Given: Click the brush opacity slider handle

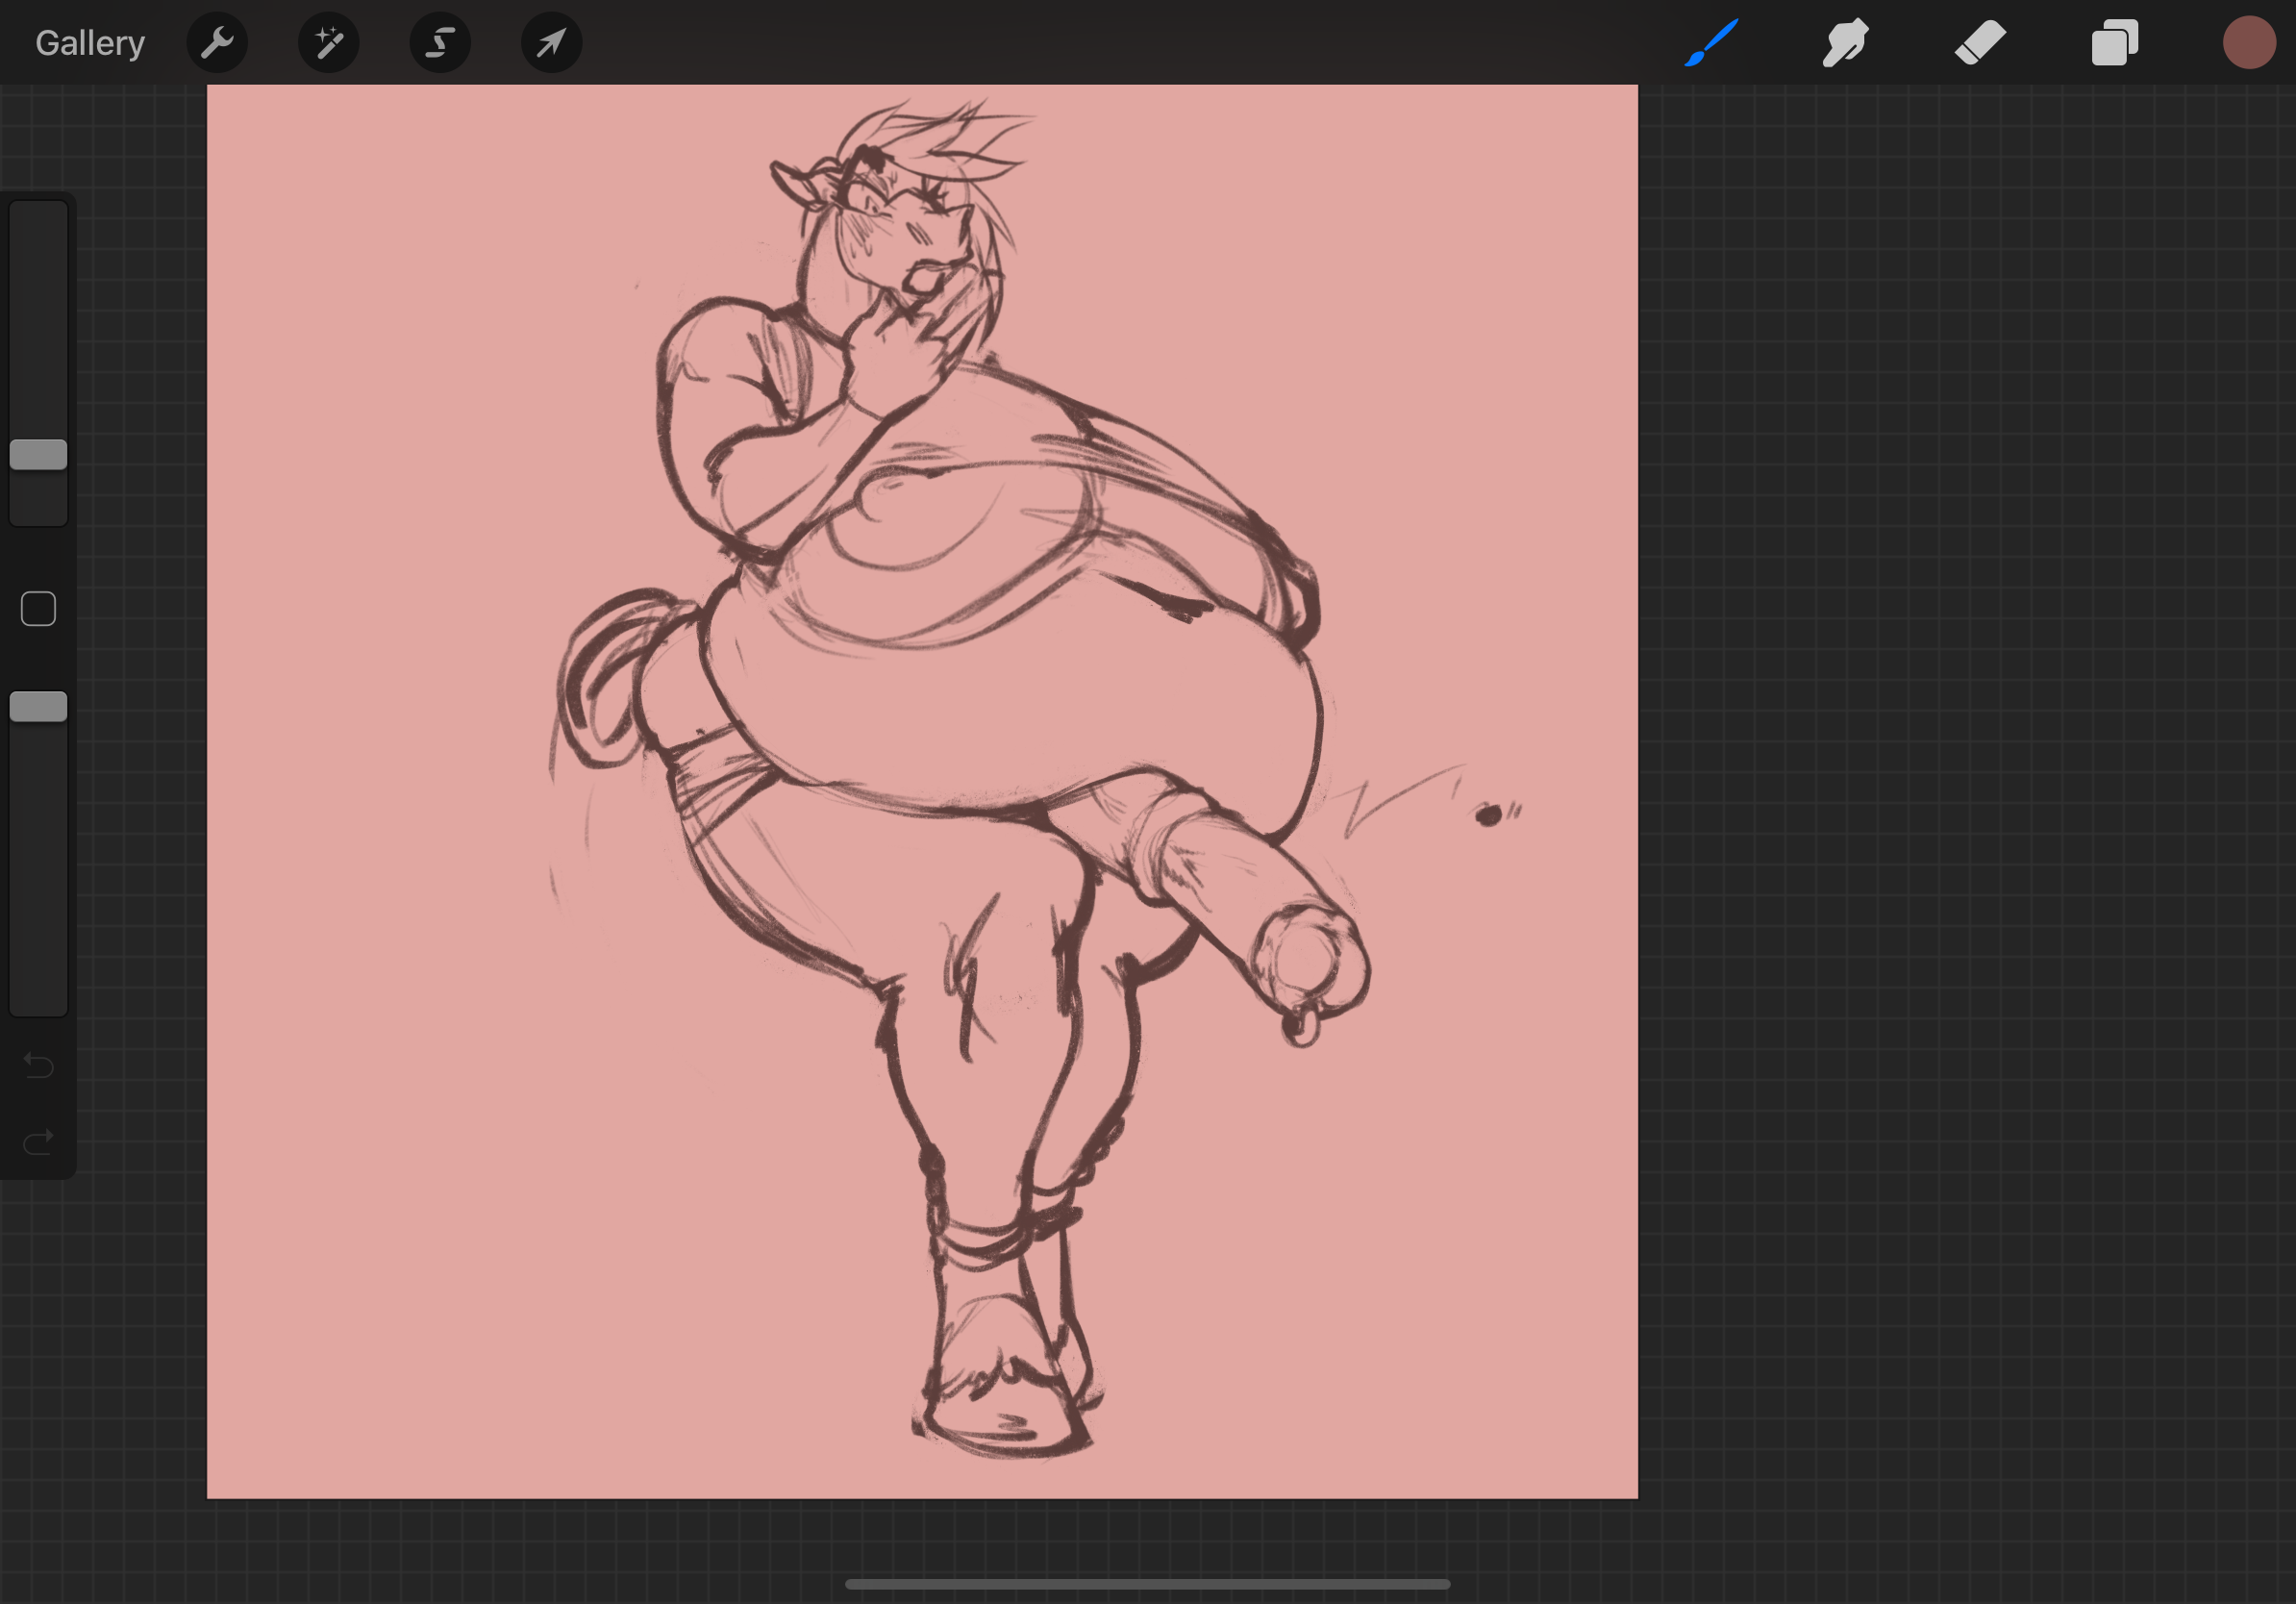Looking at the screenshot, I should click(38, 707).
